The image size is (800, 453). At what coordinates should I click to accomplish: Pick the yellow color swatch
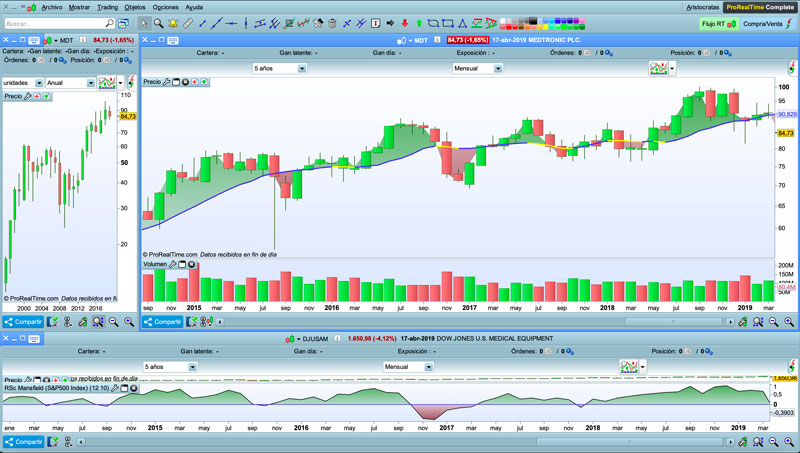pos(545,27)
